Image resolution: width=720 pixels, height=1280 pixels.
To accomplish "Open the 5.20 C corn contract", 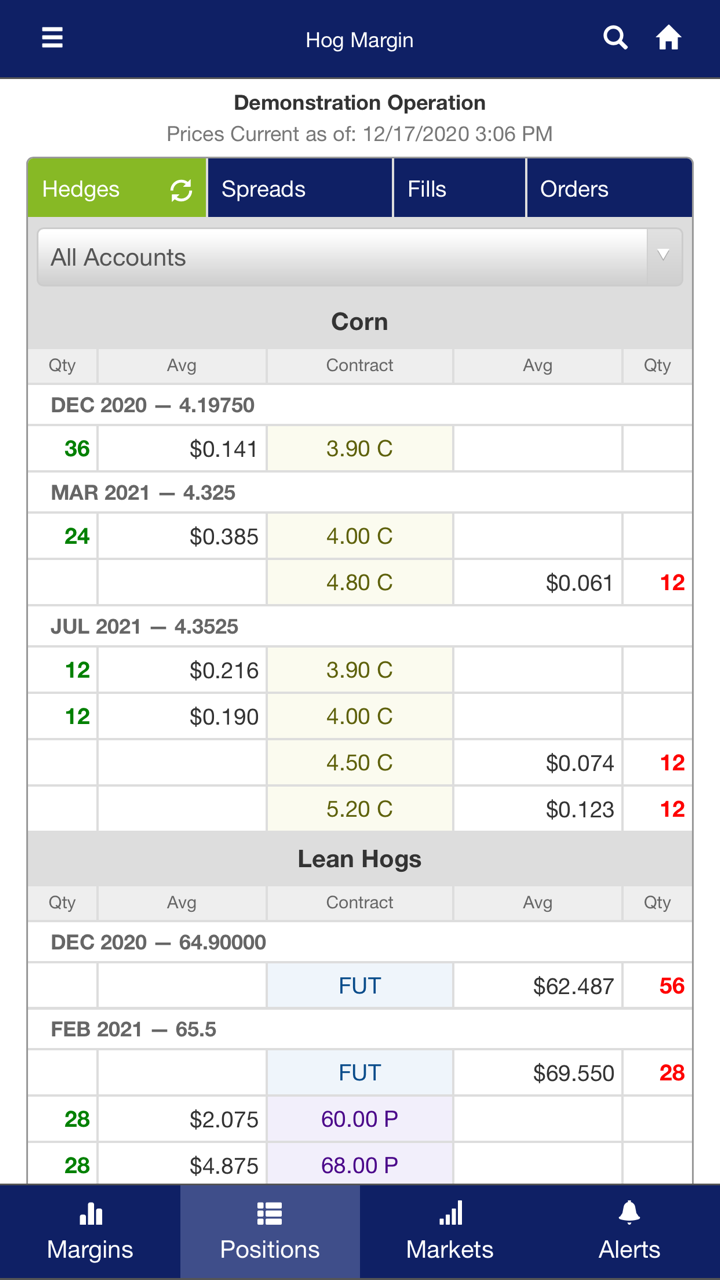I will click(x=359, y=809).
